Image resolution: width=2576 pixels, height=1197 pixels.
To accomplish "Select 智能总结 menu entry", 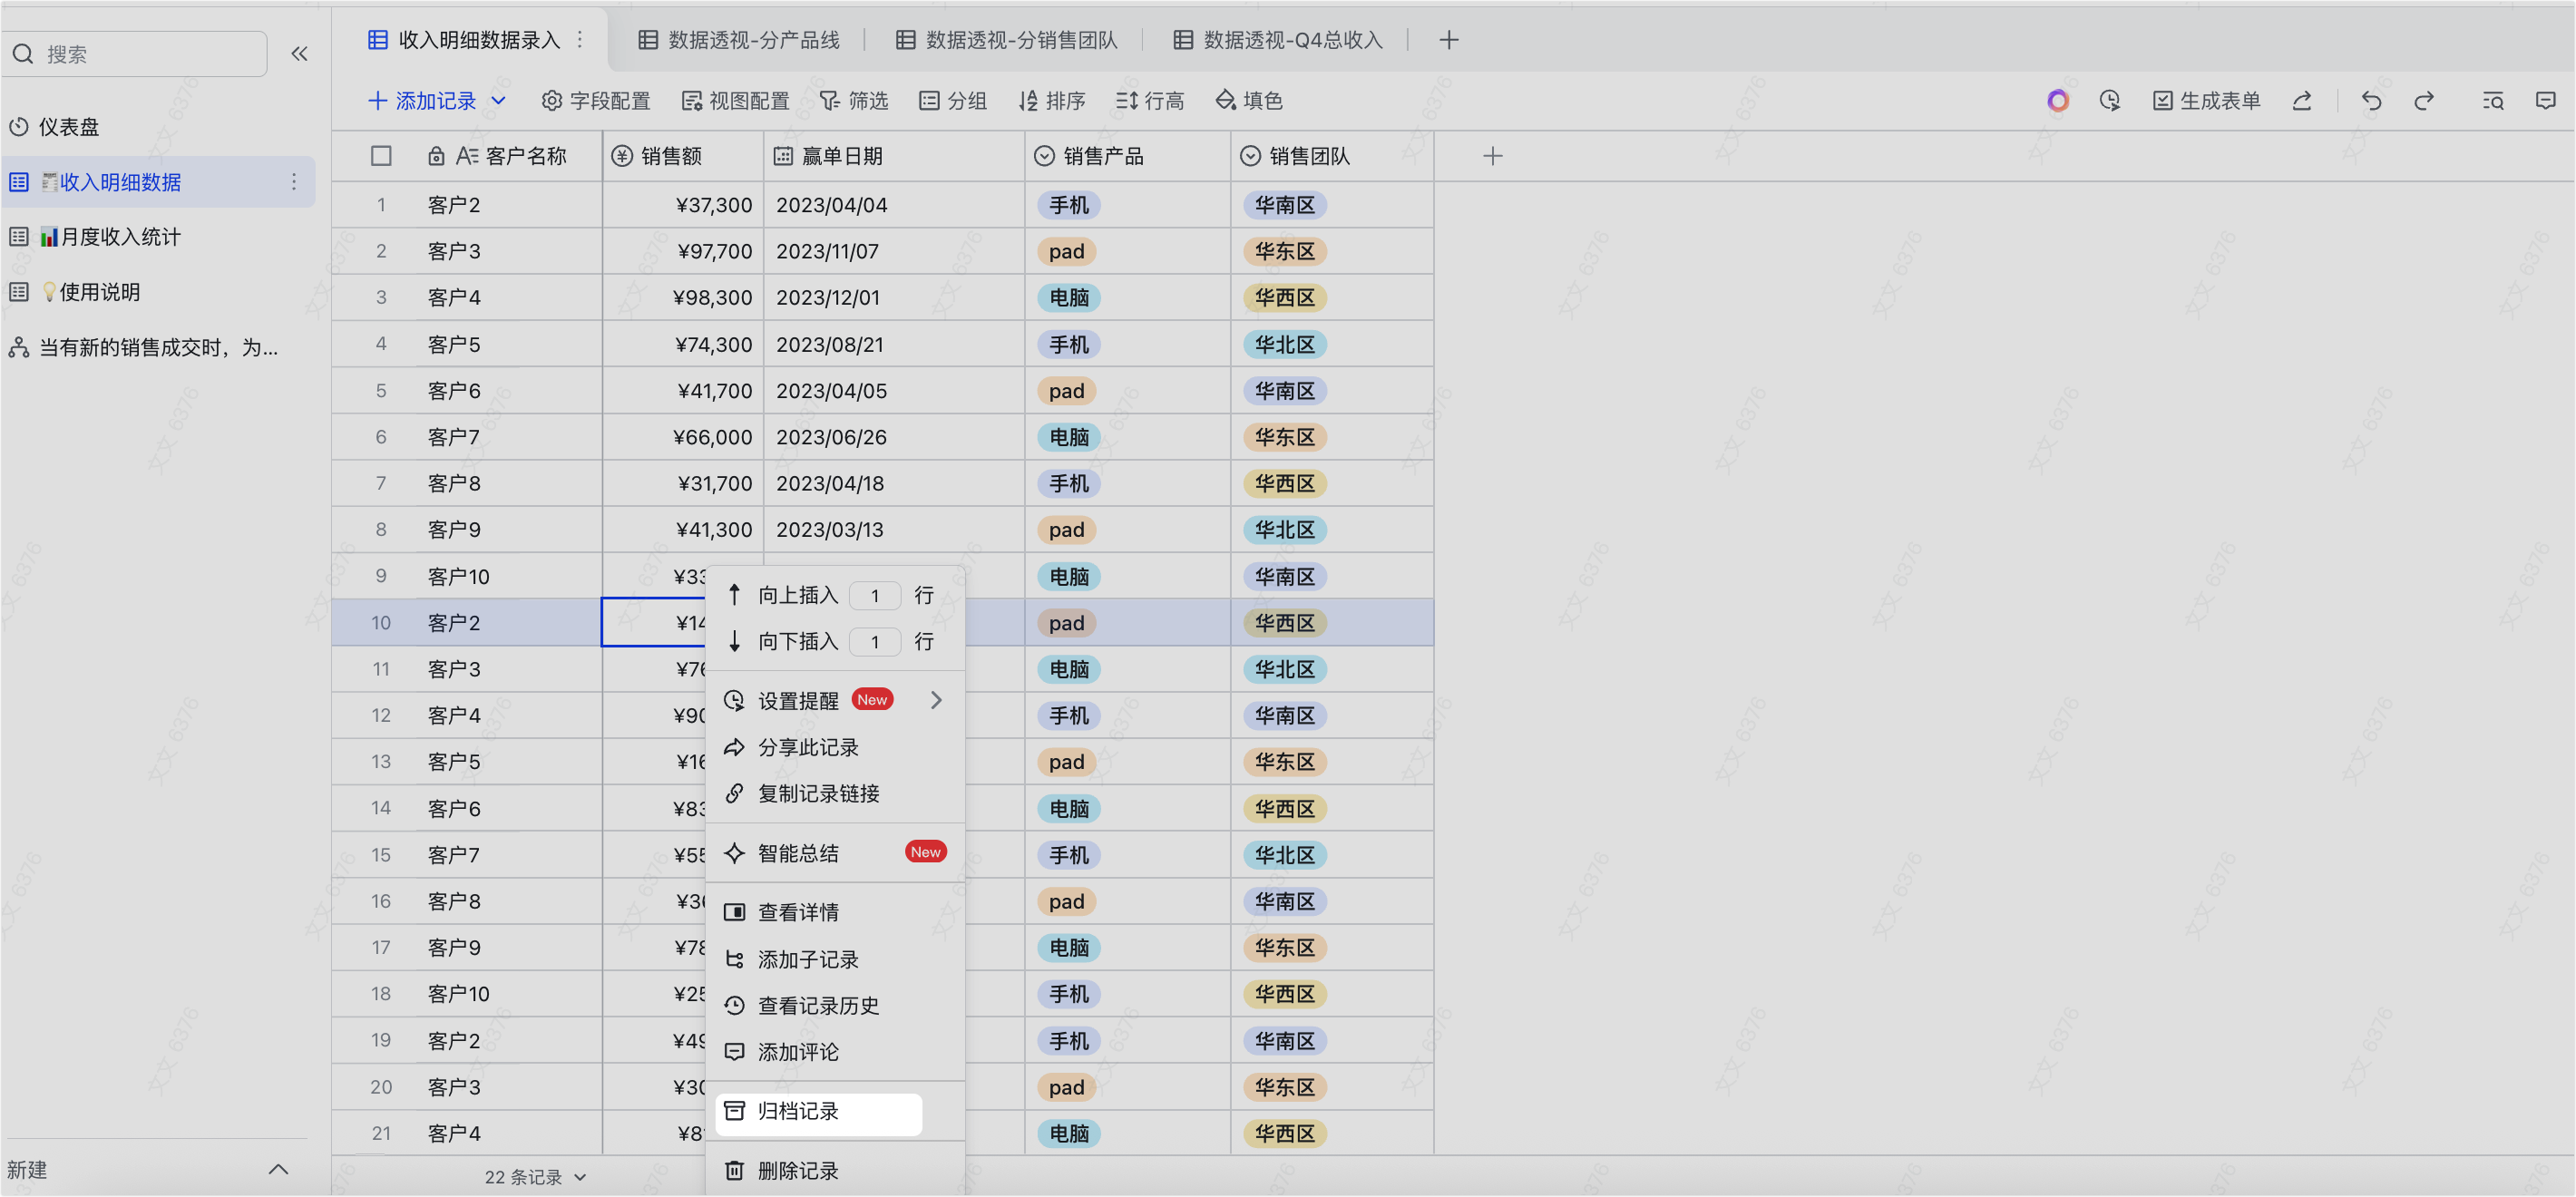I will coord(835,853).
